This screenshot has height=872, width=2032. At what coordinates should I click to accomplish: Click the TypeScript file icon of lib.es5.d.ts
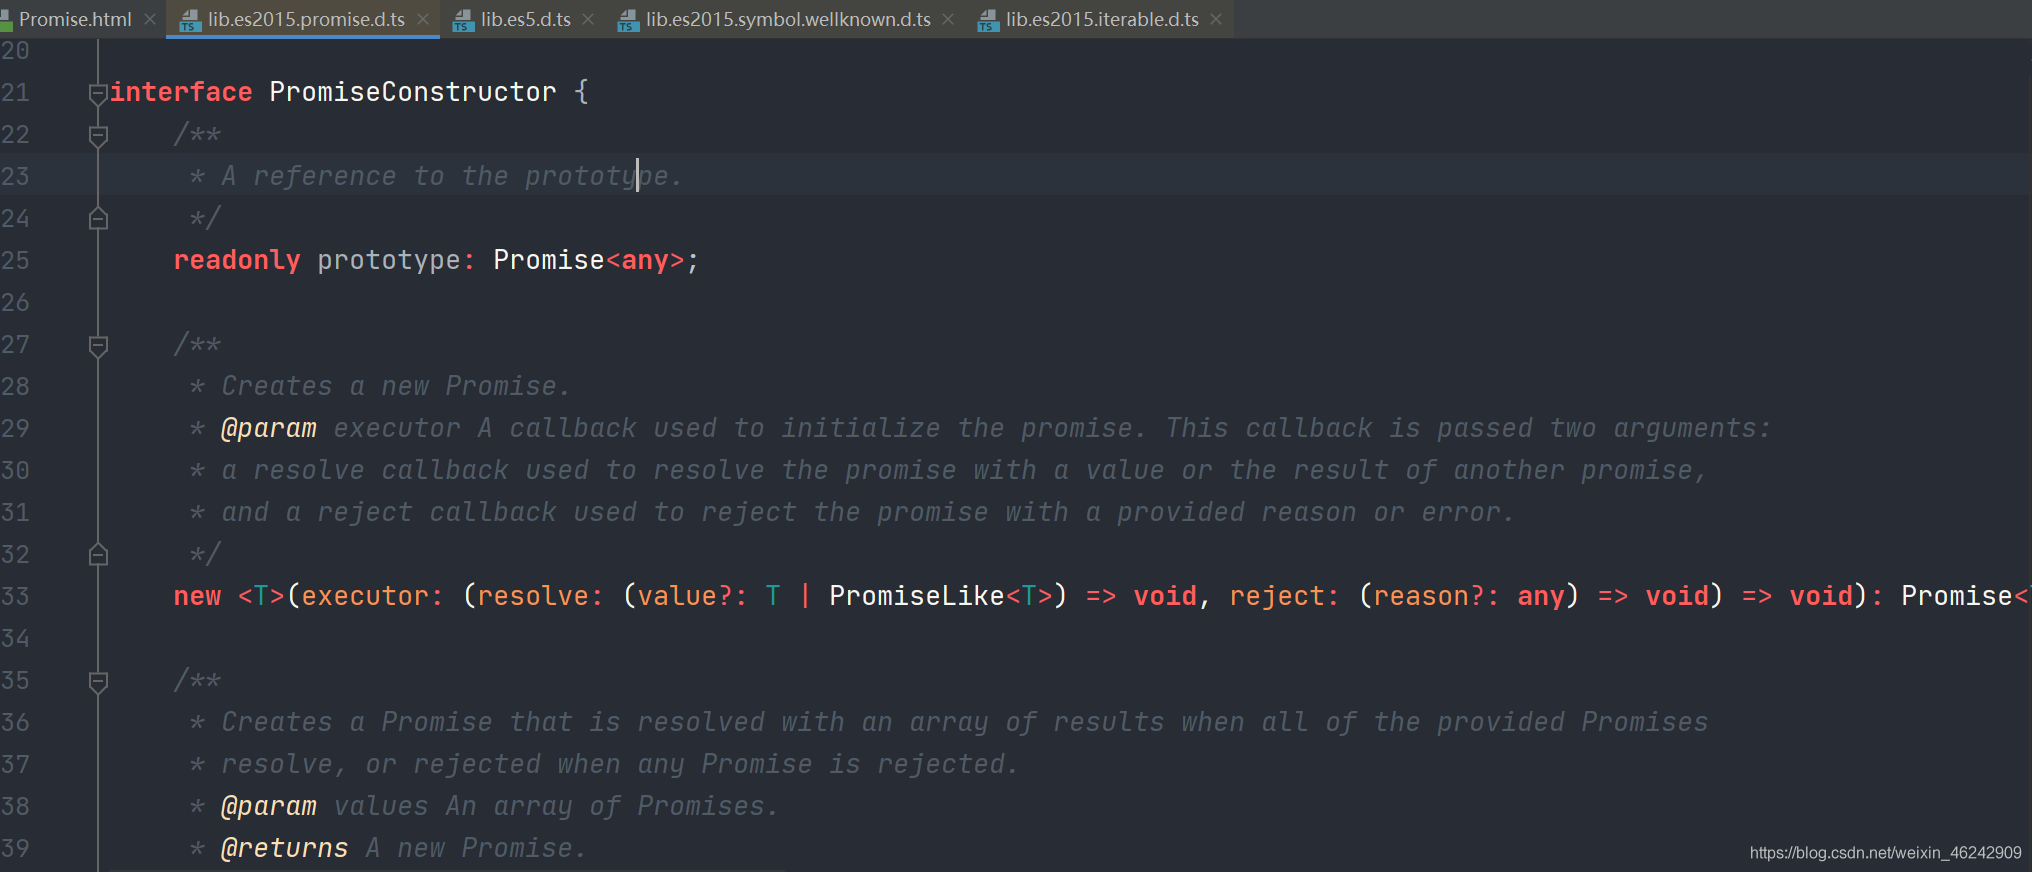click(463, 20)
